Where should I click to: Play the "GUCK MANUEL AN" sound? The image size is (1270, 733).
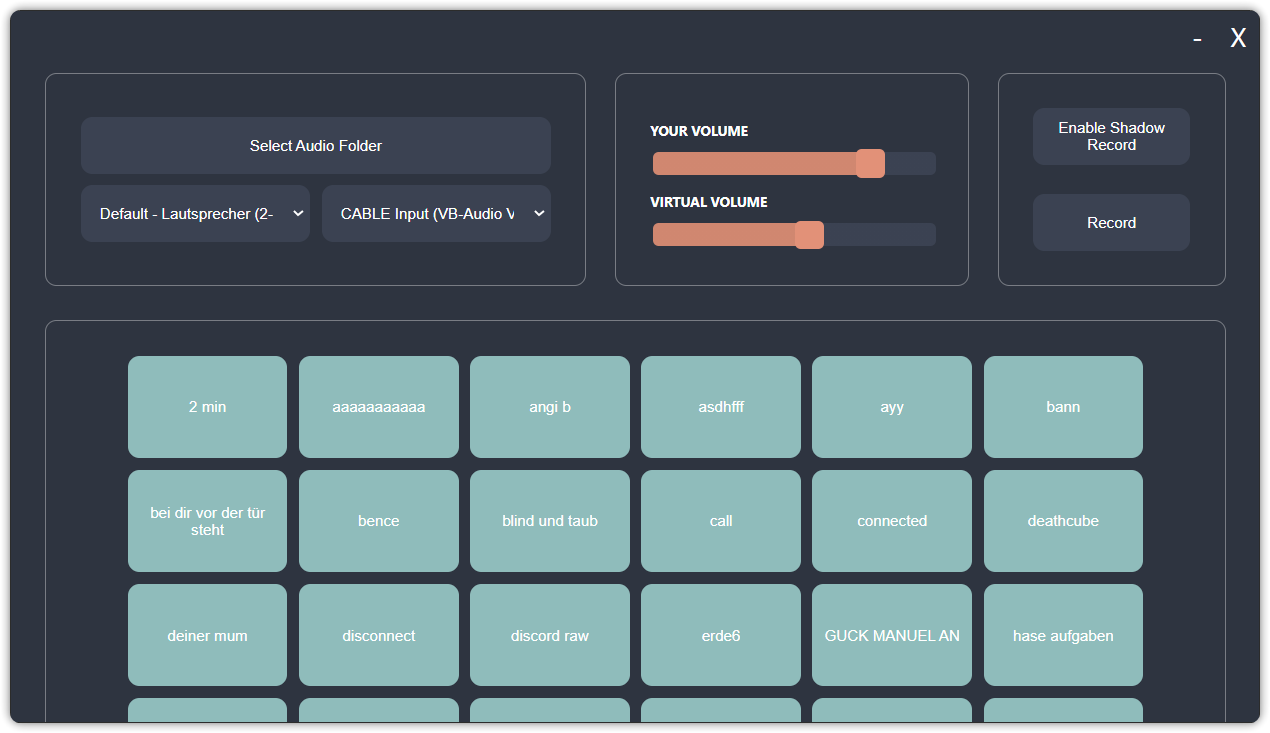tap(892, 635)
